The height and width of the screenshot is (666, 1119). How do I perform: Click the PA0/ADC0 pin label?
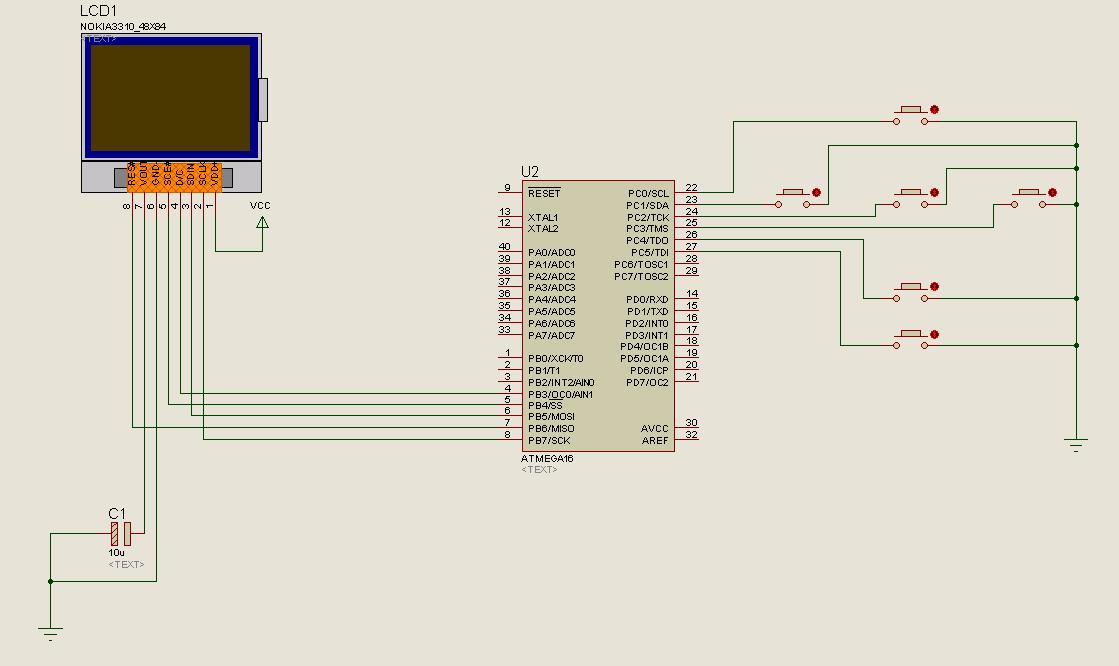(552, 253)
